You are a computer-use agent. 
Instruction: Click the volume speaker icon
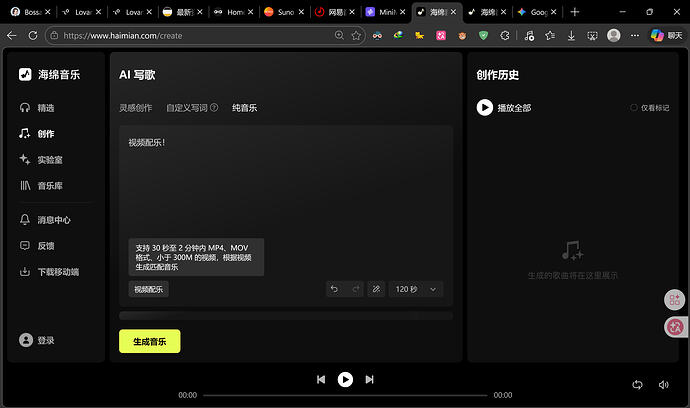click(x=664, y=385)
